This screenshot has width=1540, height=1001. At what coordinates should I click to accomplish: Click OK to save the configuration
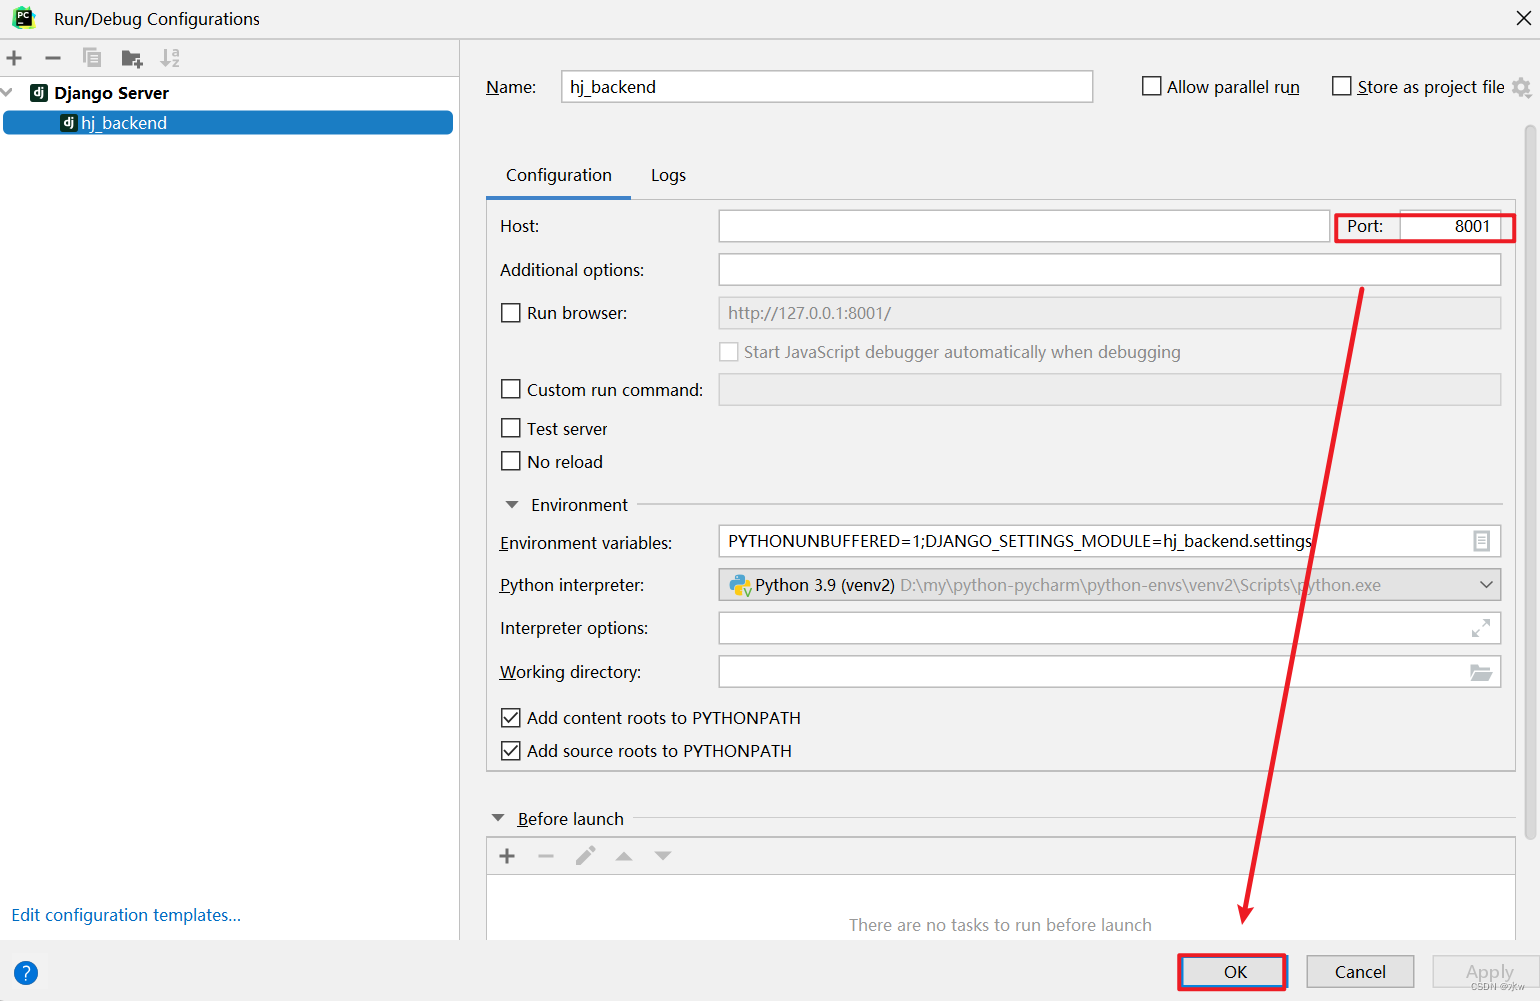(1234, 972)
